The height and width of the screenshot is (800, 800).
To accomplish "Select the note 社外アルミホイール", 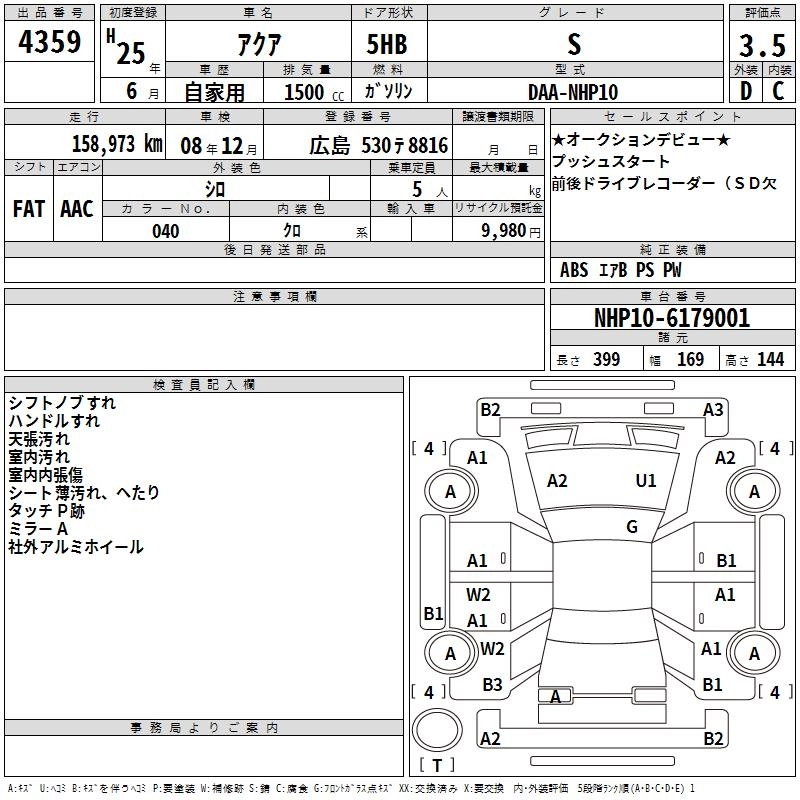I will [x=76, y=547].
